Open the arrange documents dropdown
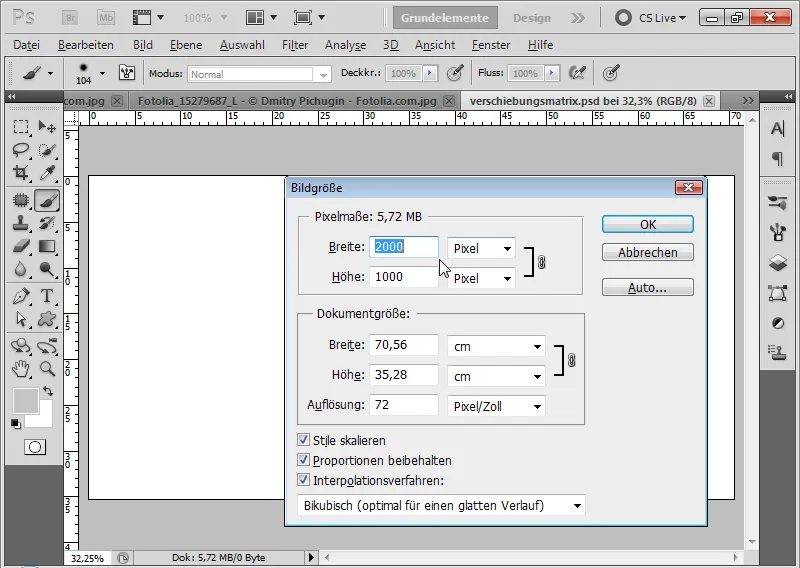 [x=261, y=18]
